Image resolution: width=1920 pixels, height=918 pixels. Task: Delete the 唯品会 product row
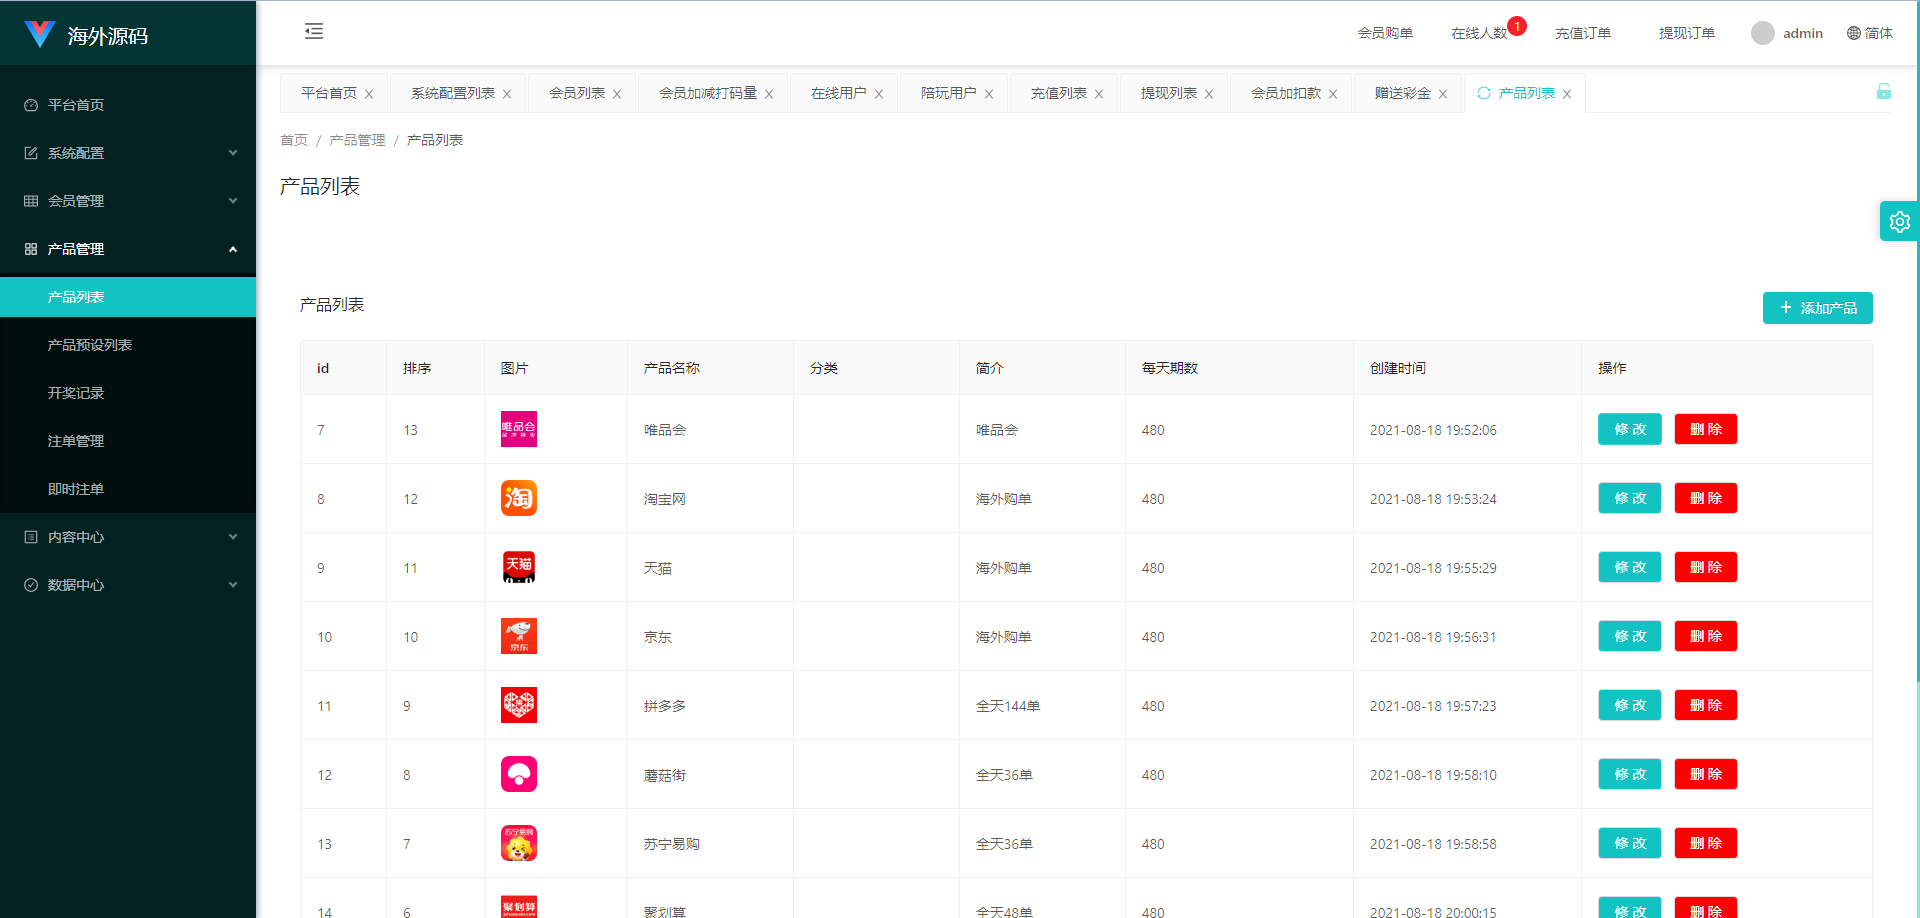click(1705, 429)
